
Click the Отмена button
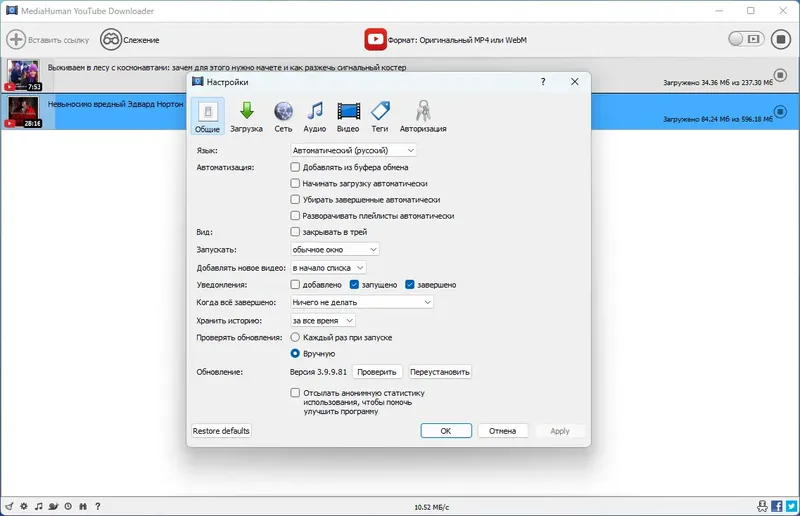click(x=503, y=431)
